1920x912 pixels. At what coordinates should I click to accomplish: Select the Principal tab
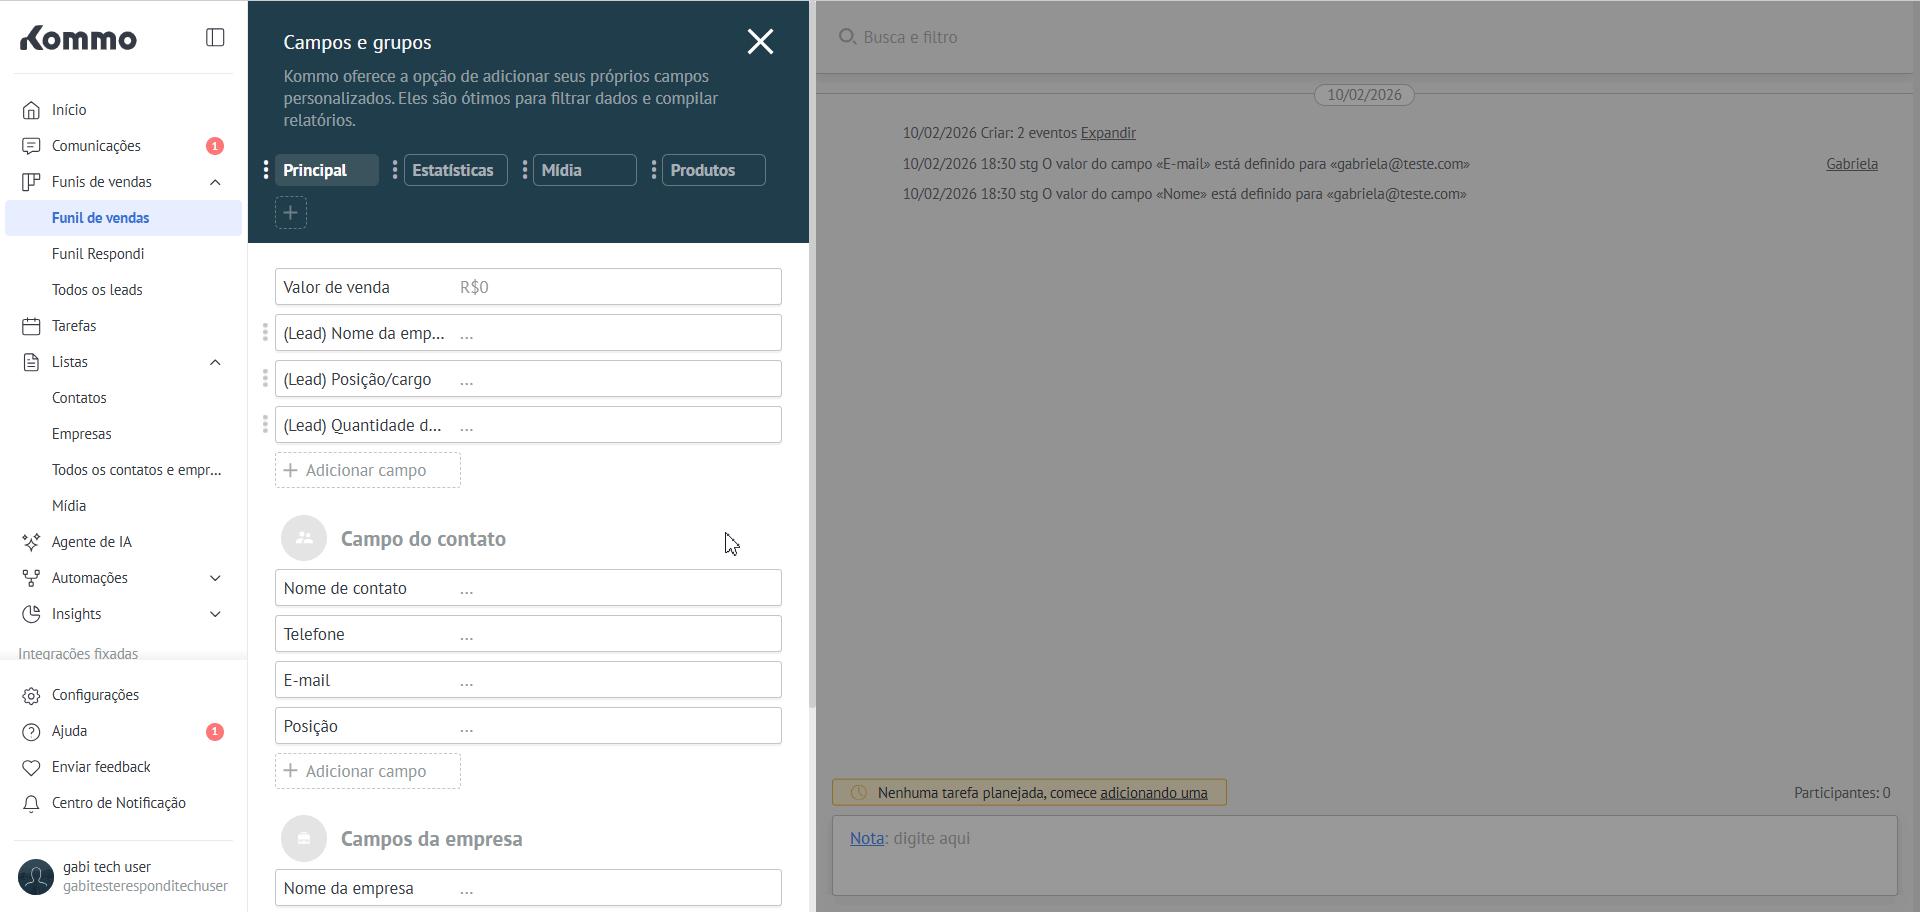326,170
